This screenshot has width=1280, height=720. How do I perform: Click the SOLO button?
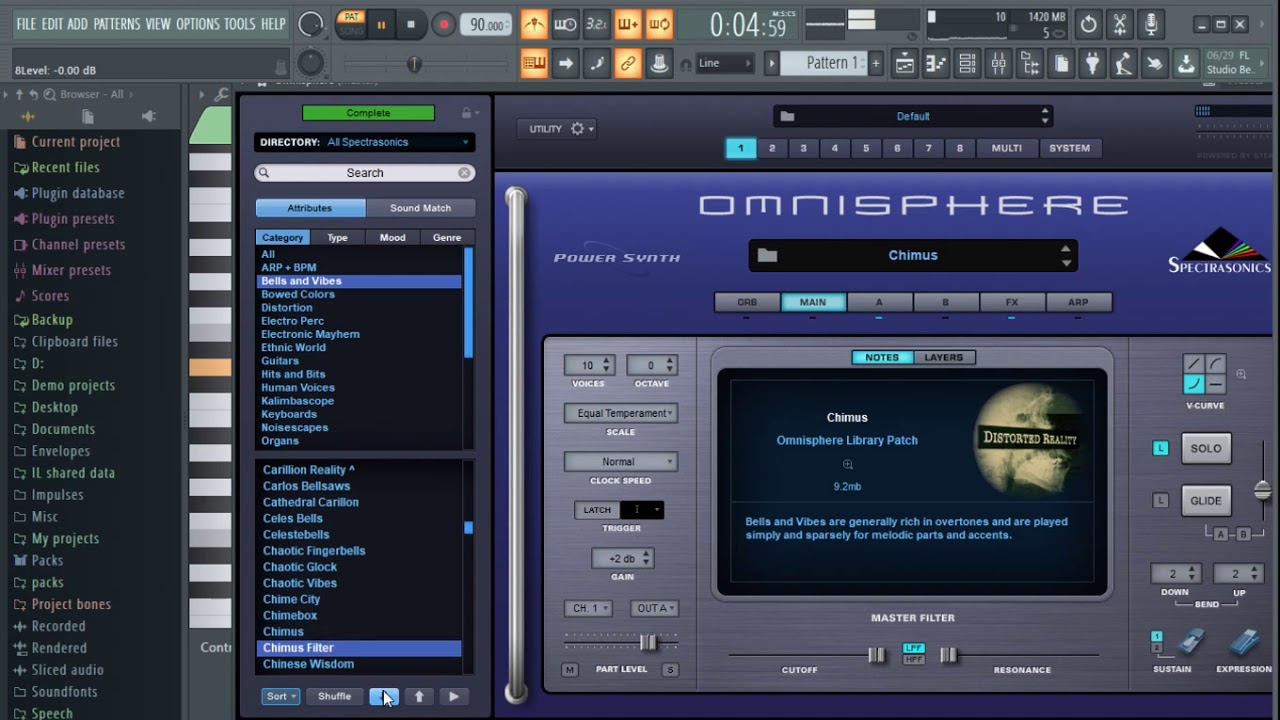point(1205,448)
